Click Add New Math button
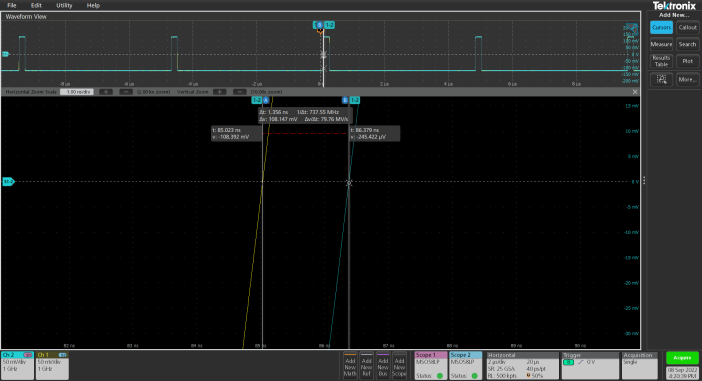702x381 pixels. point(350,365)
